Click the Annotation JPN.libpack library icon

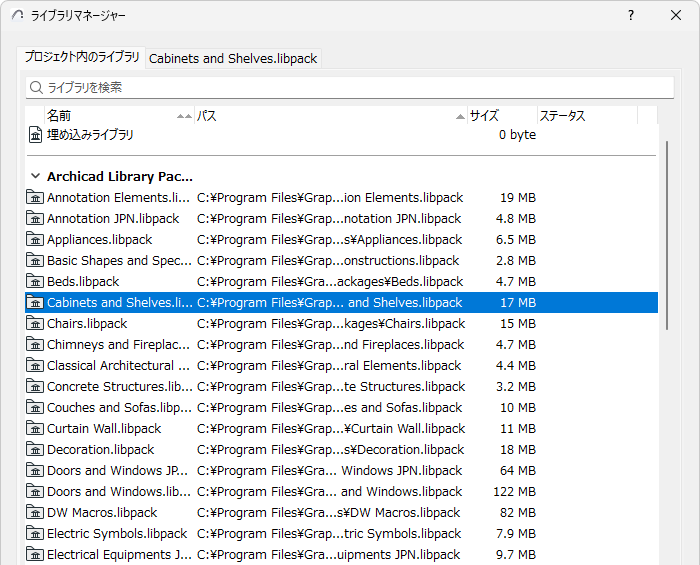35,218
